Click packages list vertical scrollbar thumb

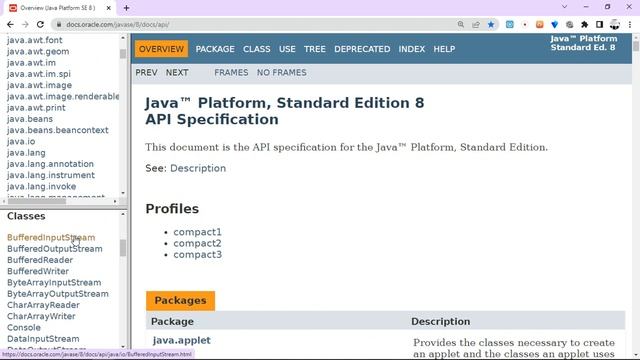click(123, 54)
